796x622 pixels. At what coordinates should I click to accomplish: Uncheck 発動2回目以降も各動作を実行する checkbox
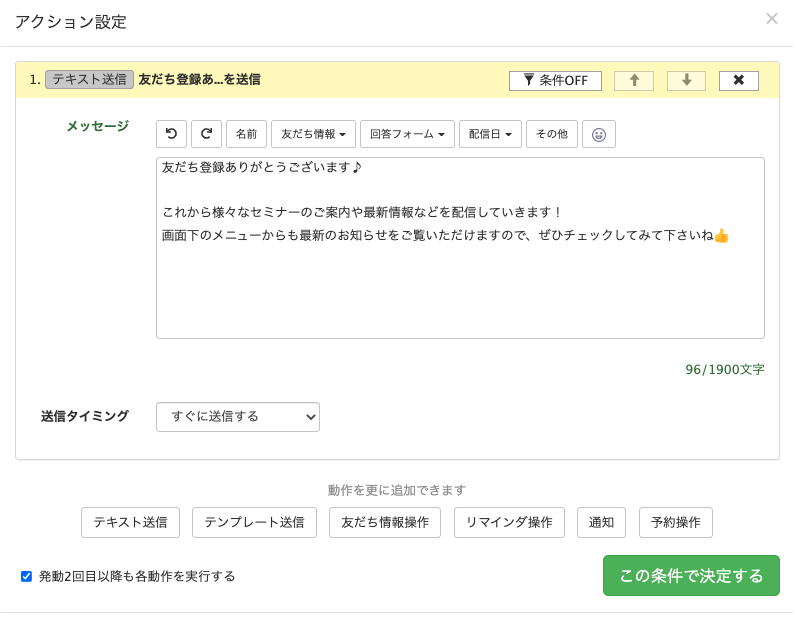(x=26, y=576)
